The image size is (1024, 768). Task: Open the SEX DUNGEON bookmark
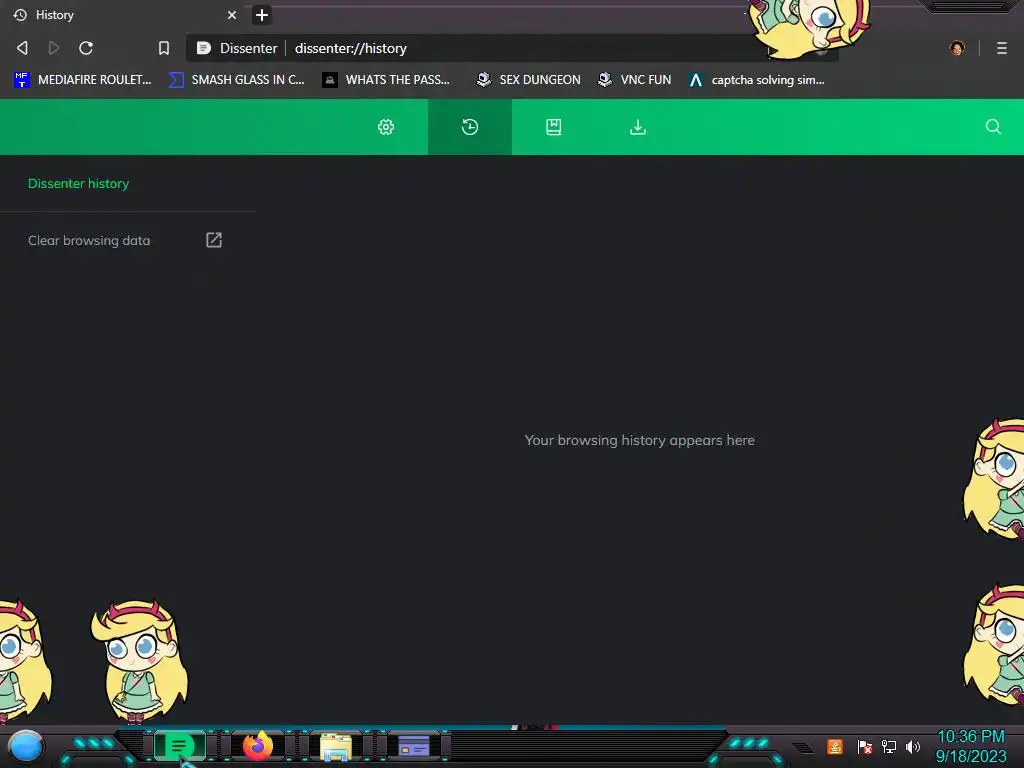point(528,80)
